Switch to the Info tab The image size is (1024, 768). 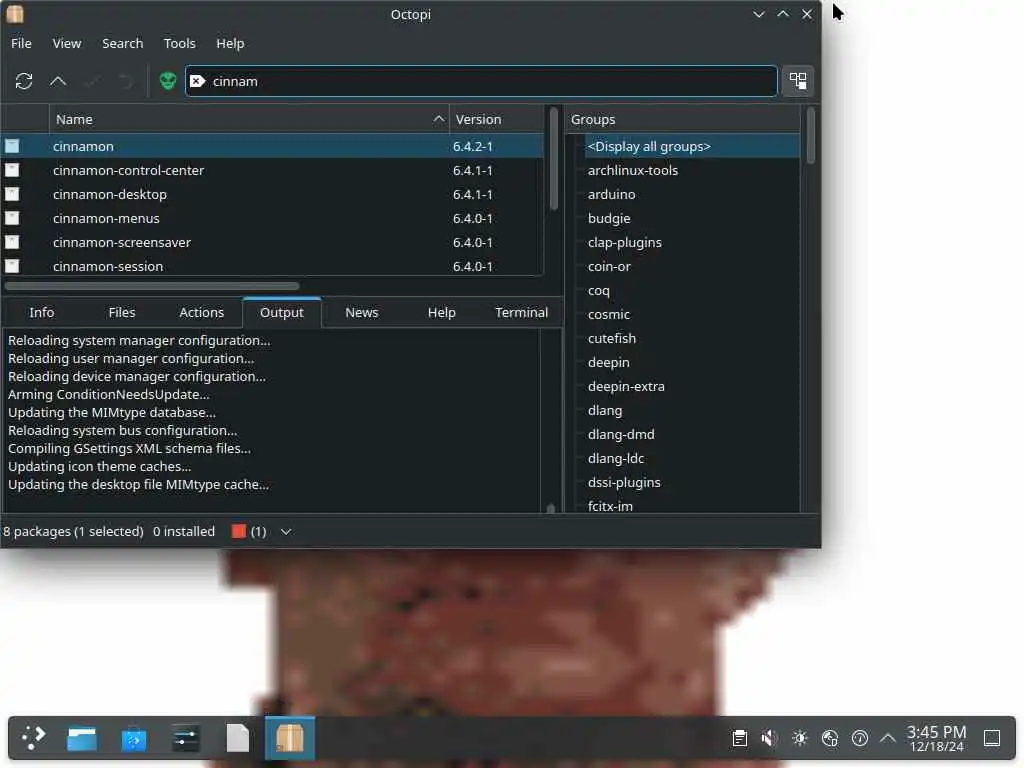[x=41, y=312]
